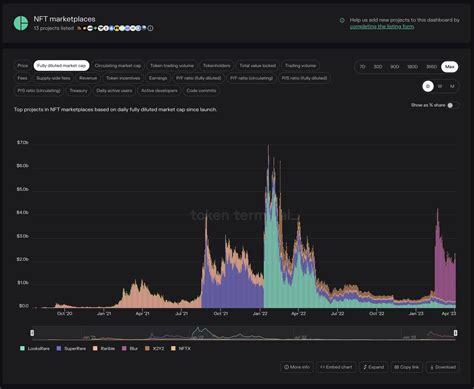
Task: Click the LooksRare legend color swatch
Action: pyautogui.click(x=22, y=348)
